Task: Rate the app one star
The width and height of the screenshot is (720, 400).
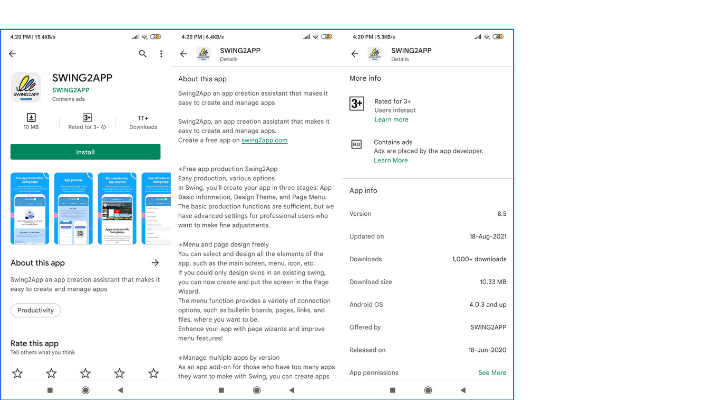Action: pos(17,373)
